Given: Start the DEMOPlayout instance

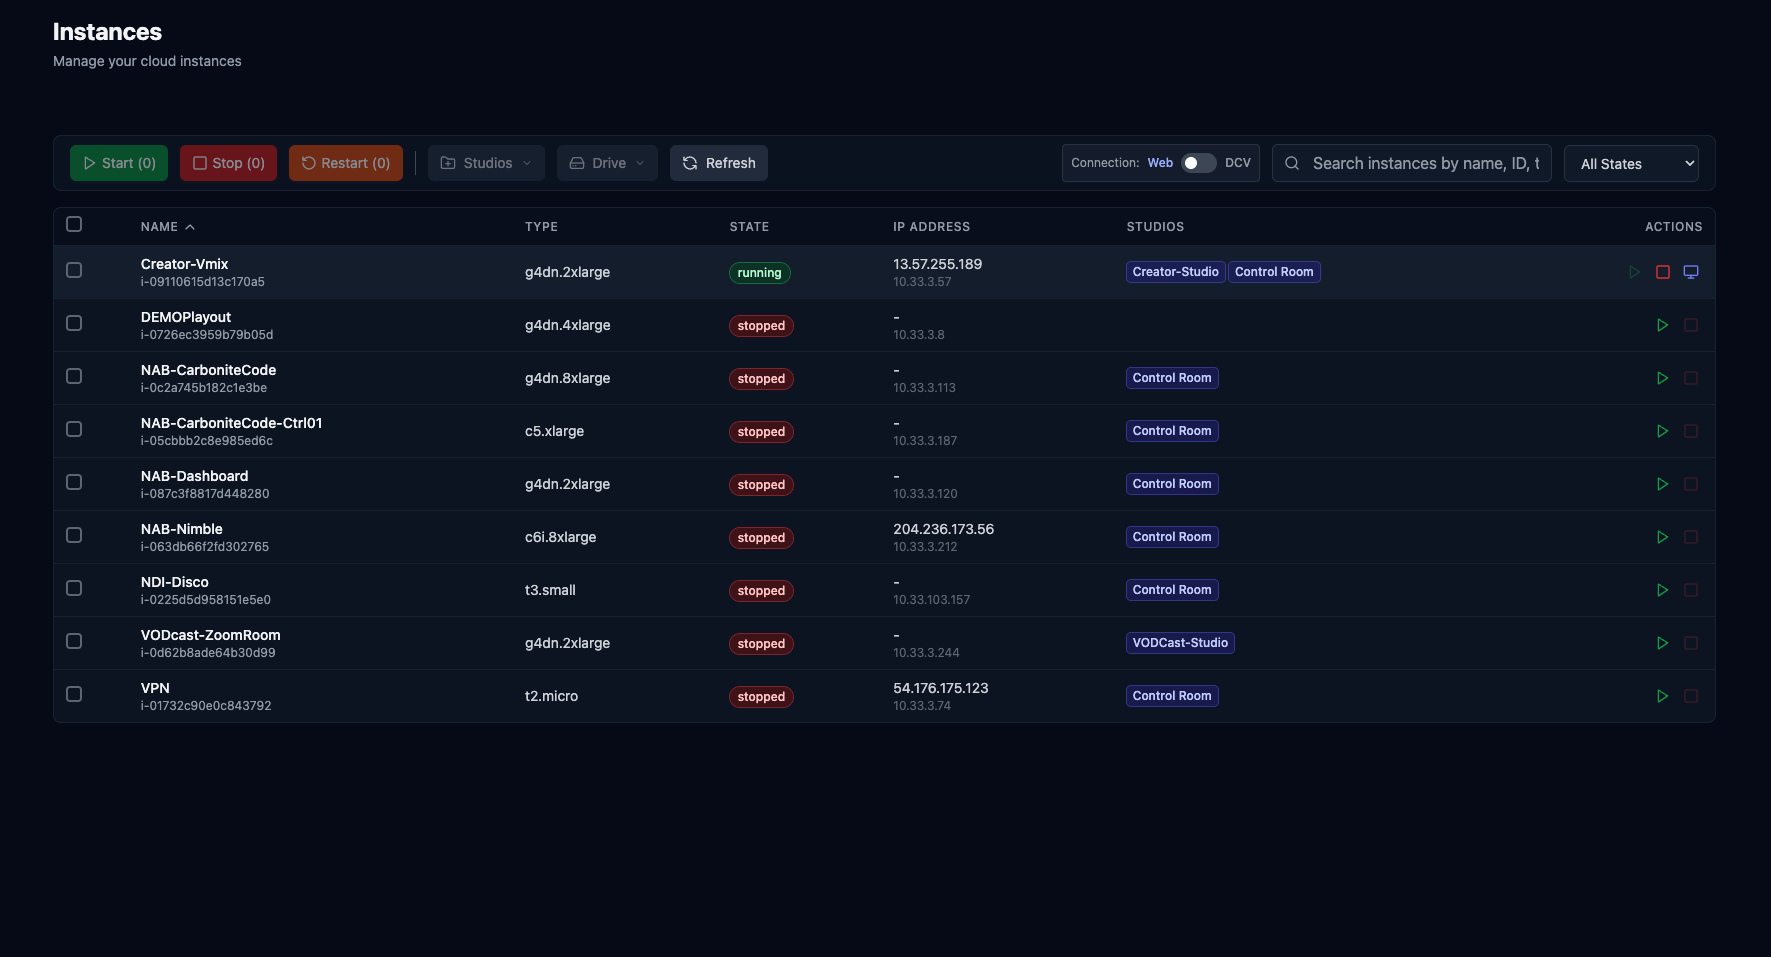Looking at the screenshot, I should [1663, 325].
